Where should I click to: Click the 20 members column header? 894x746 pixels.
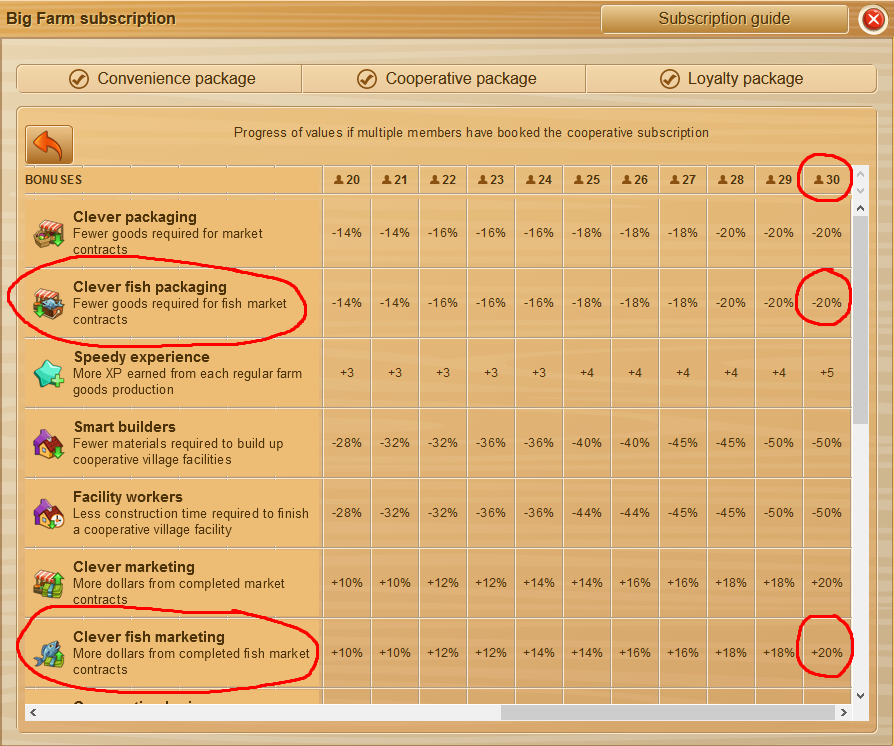pos(347,180)
